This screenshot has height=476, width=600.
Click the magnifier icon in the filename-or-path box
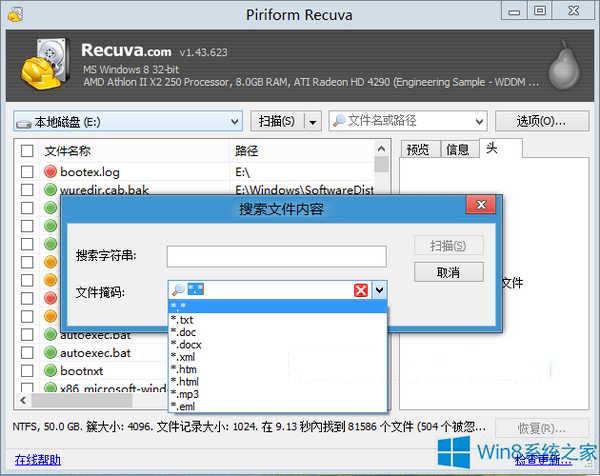(x=339, y=121)
